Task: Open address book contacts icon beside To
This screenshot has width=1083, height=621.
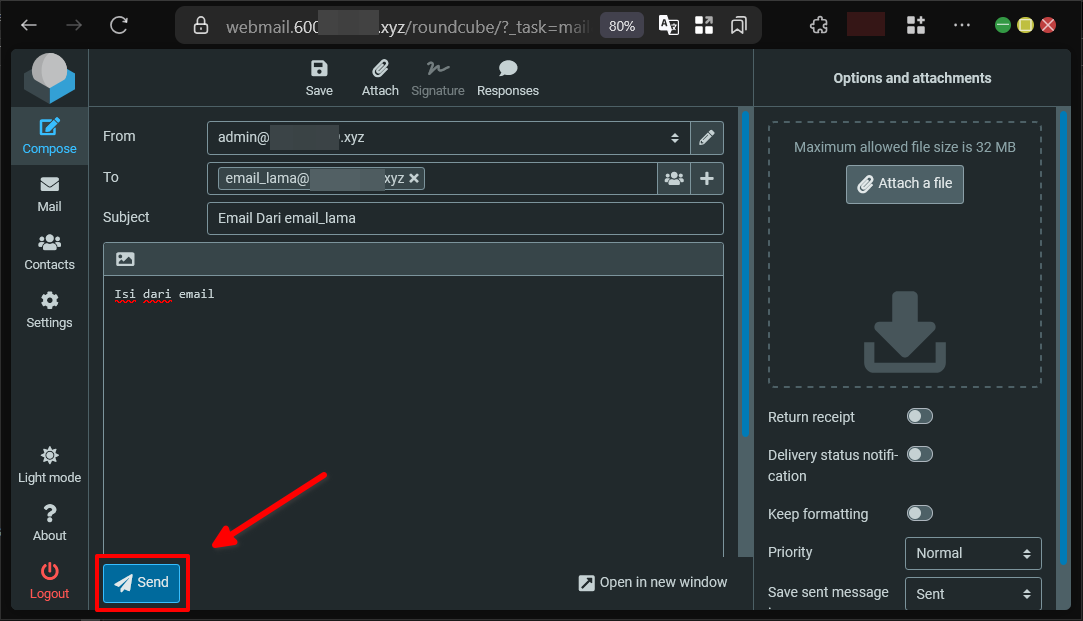Action: point(674,178)
